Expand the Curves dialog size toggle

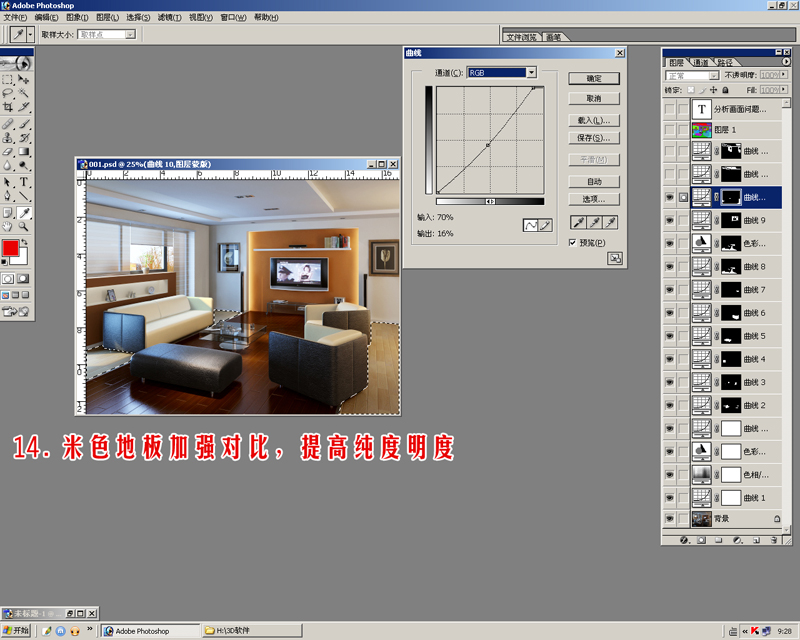(615, 258)
